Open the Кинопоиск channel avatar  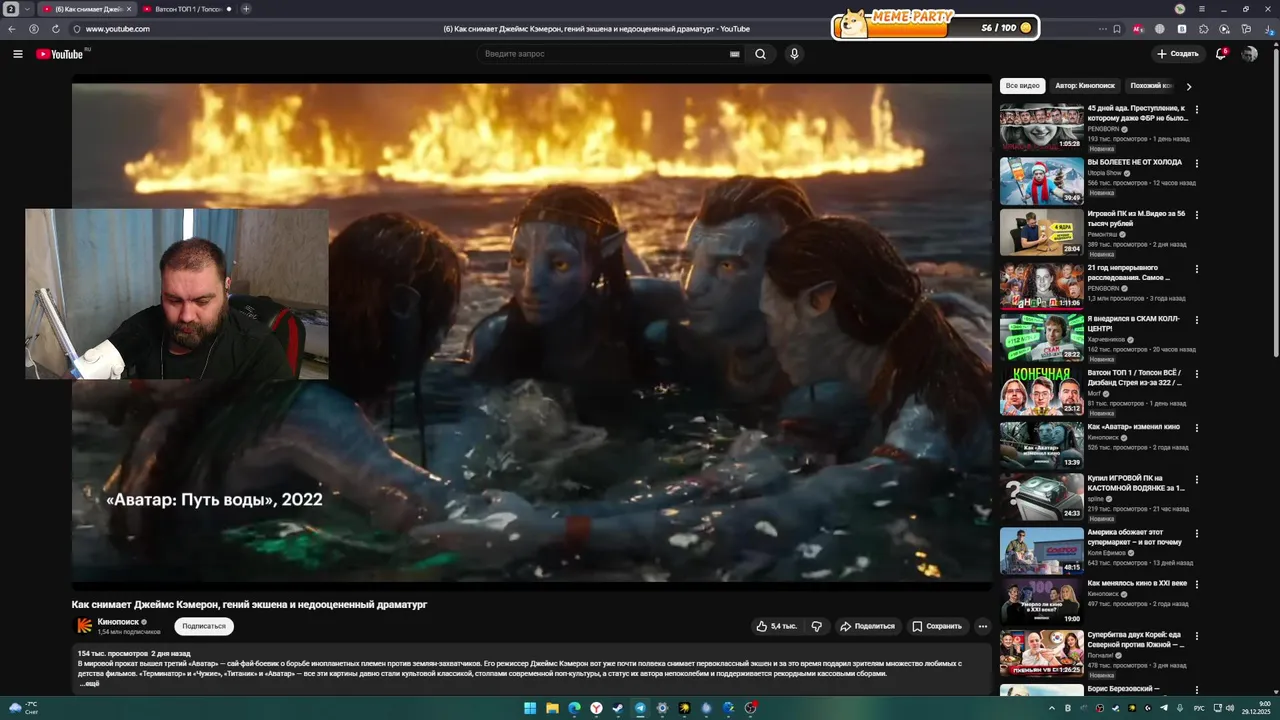tap(85, 626)
